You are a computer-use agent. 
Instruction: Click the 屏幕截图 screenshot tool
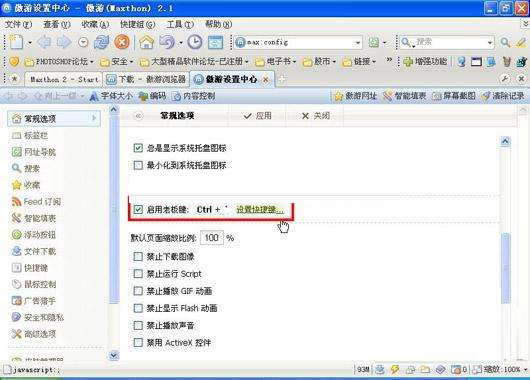[x=454, y=96]
